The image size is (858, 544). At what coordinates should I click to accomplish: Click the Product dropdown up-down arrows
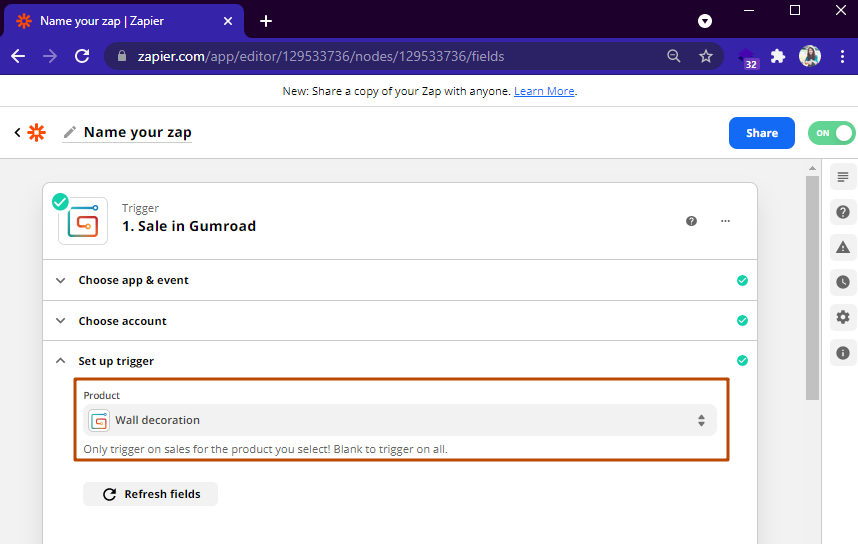coord(701,420)
